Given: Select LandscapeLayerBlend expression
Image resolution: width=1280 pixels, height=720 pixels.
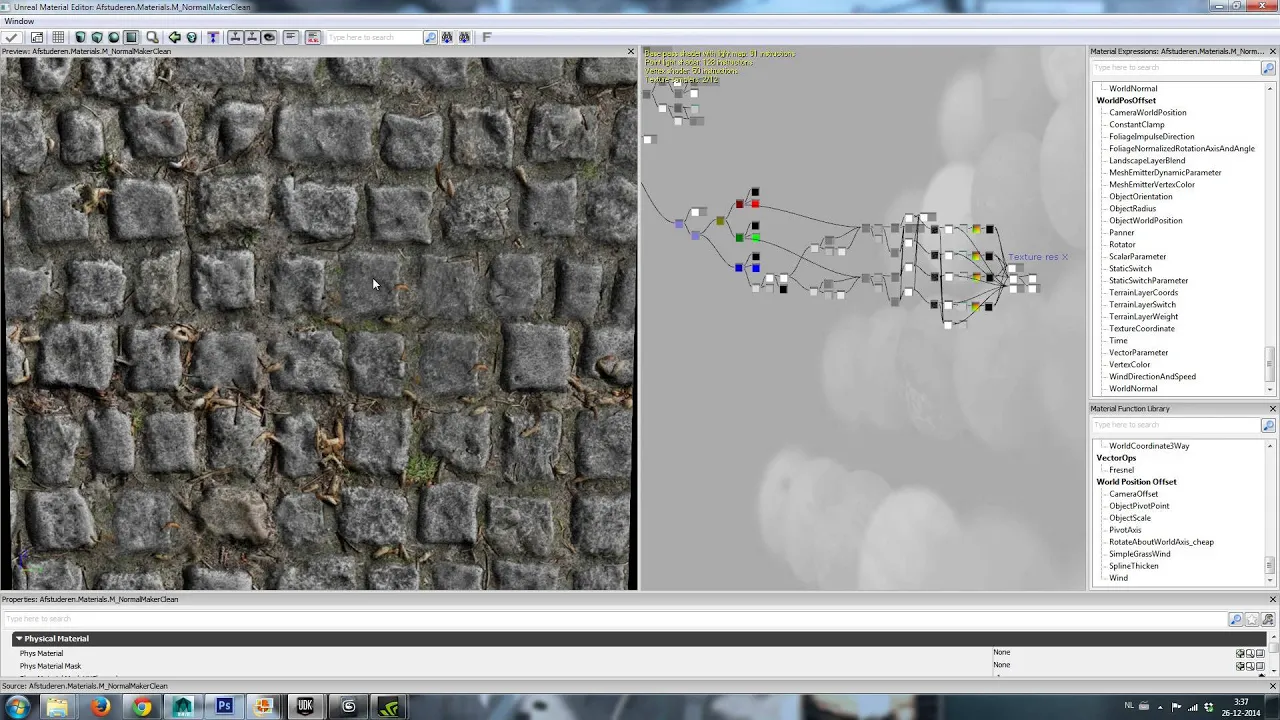Looking at the screenshot, I should [x=1147, y=160].
